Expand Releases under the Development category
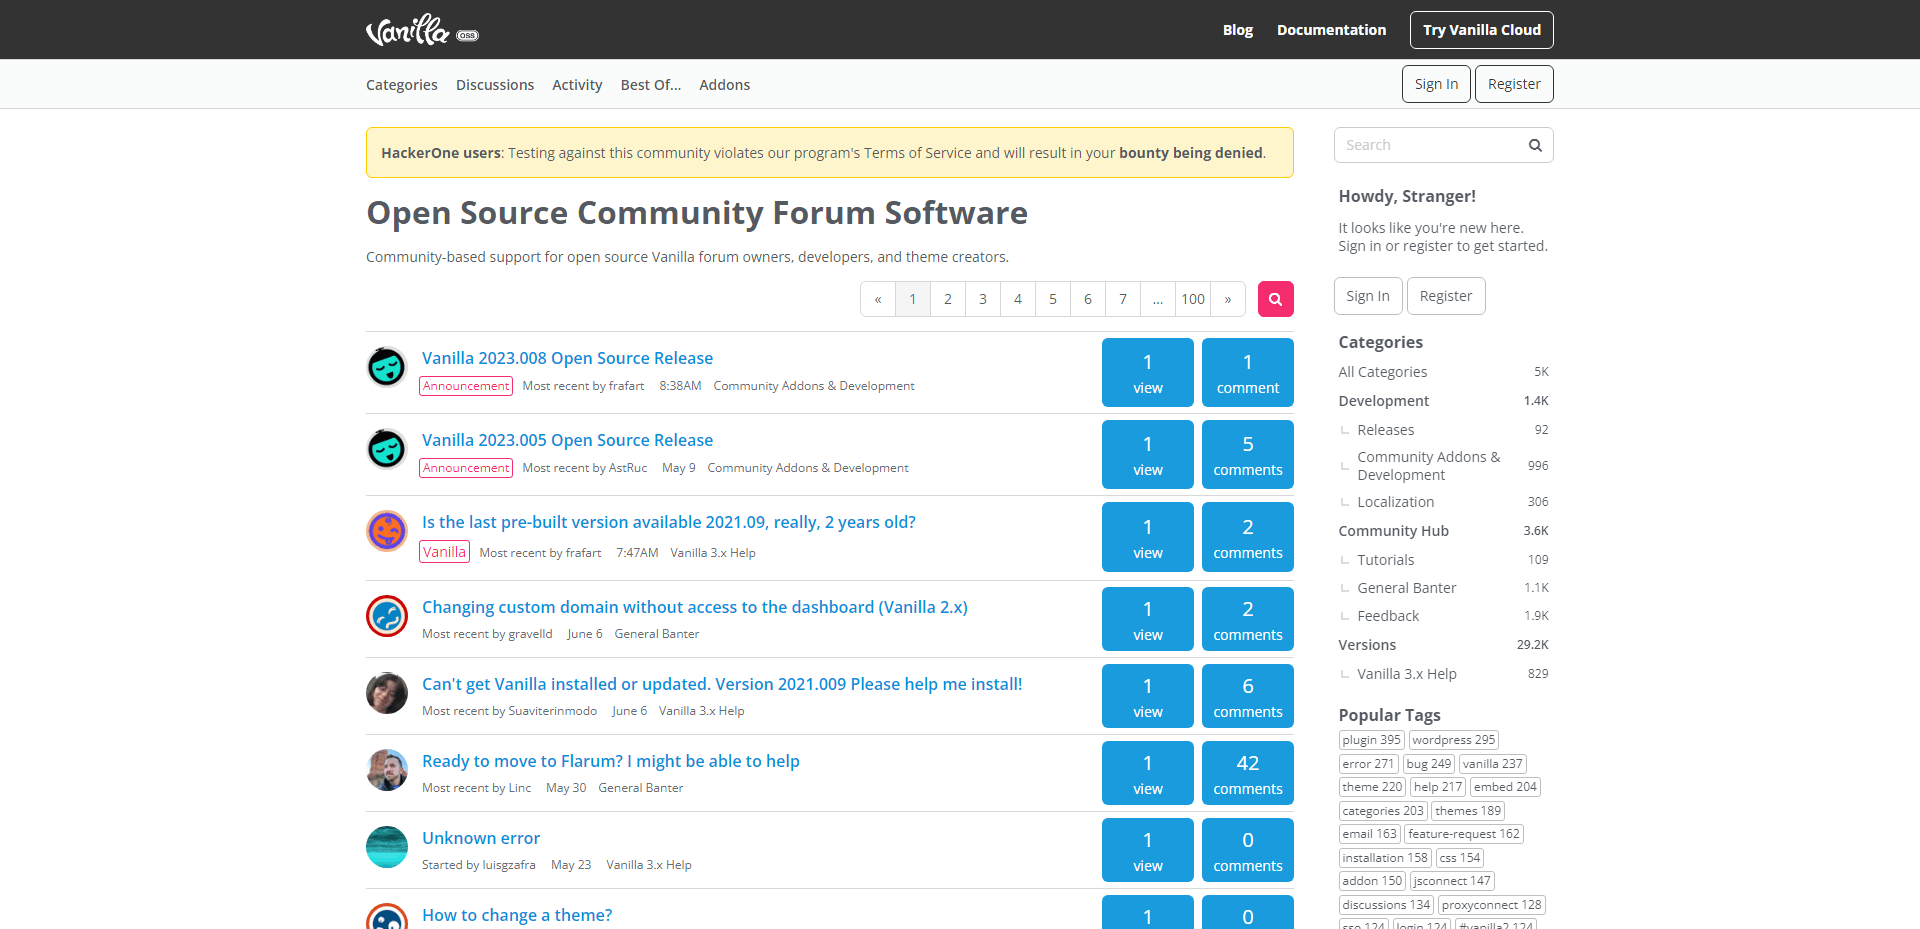 click(1385, 429)
